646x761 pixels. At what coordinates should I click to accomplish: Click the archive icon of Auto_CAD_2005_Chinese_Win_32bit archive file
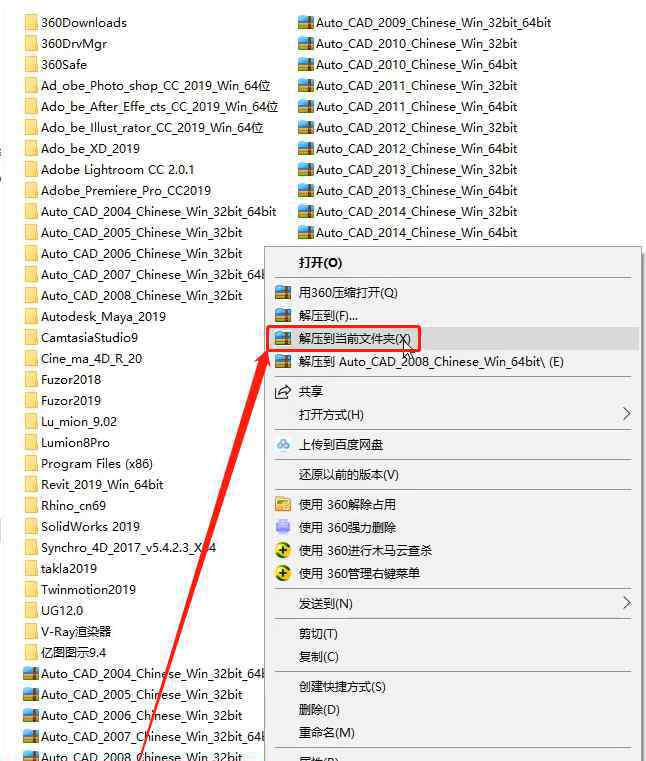31,695
